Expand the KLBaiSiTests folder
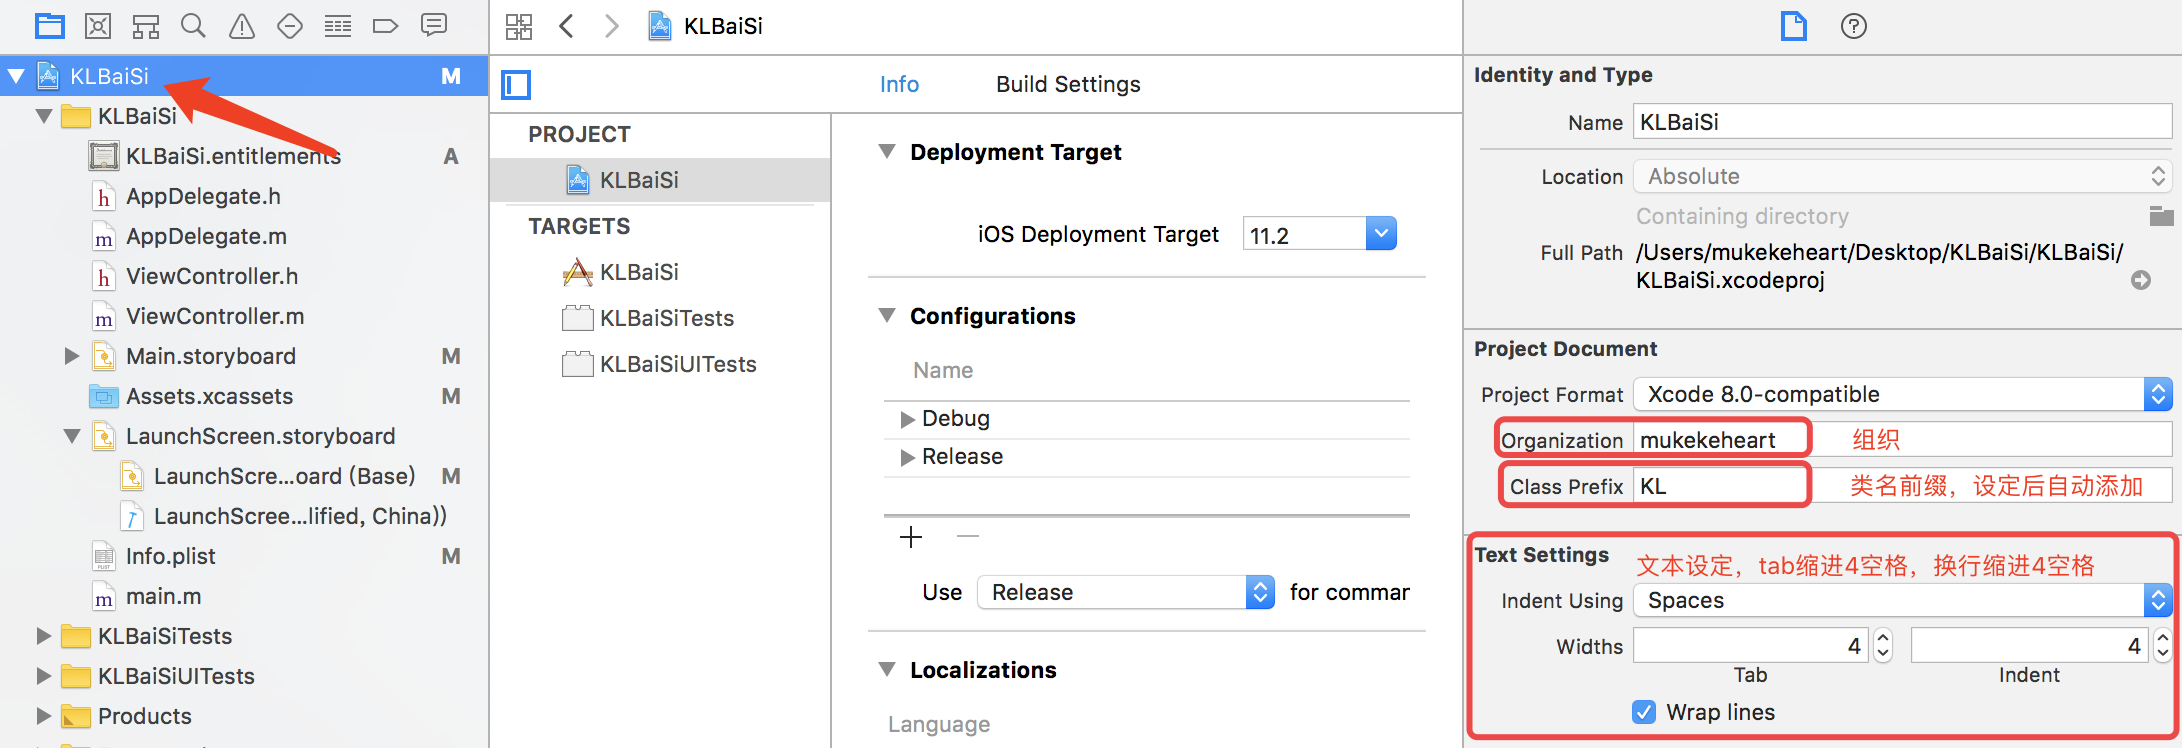Image resolution: width=2182 pixels, height=748 pixels. click(x=43, y=636)
